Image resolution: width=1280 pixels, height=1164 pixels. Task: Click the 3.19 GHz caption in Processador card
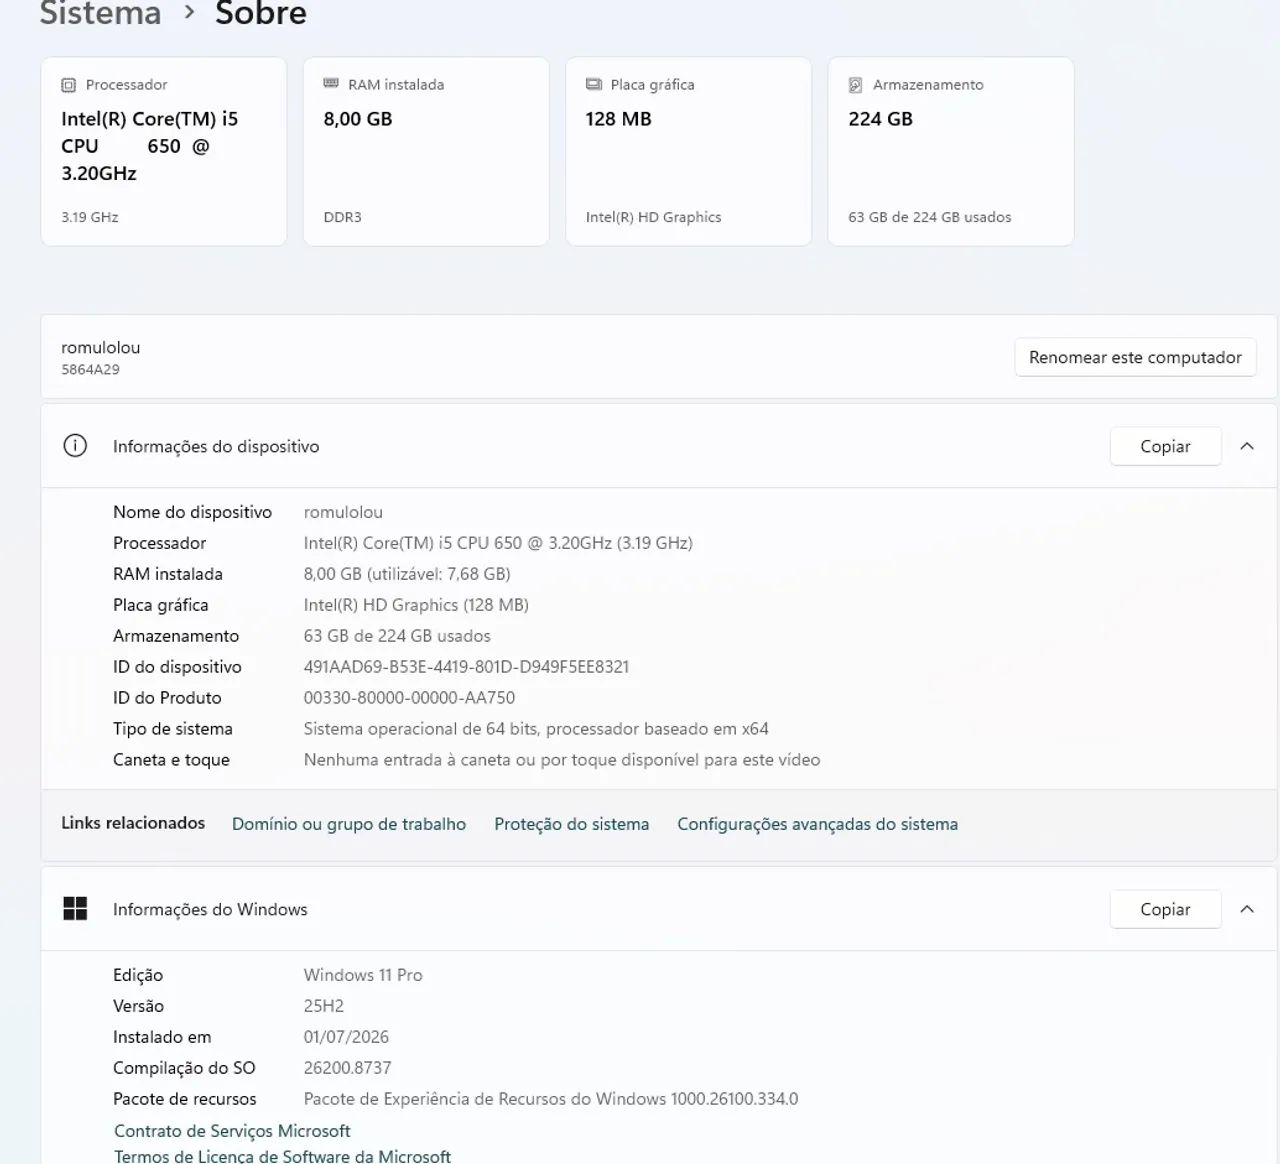tap(89, 217)
